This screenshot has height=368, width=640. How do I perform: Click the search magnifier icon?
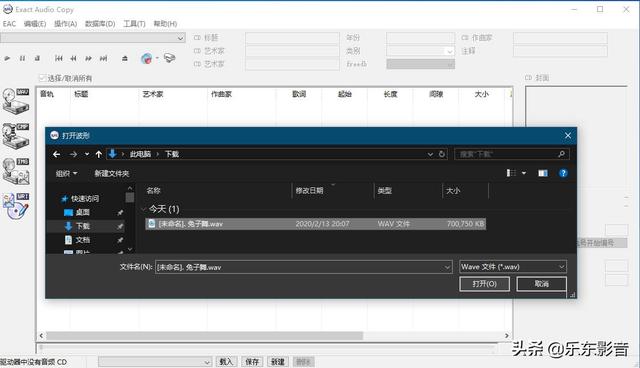point(561,154)
